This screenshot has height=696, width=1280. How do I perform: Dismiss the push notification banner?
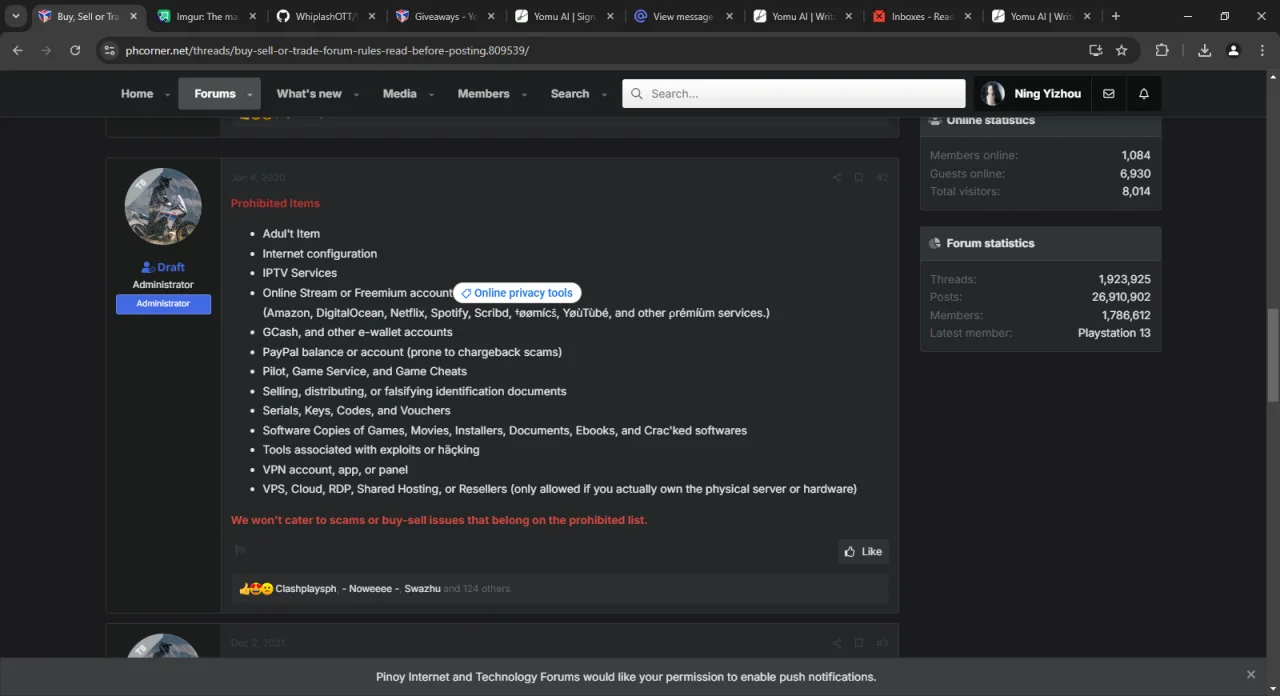[1251, 675]
